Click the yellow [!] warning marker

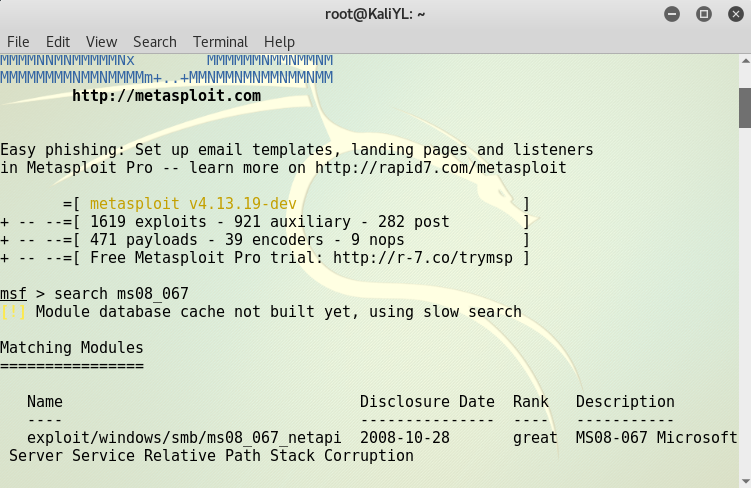pyautogui.click(x=13, y=312)
